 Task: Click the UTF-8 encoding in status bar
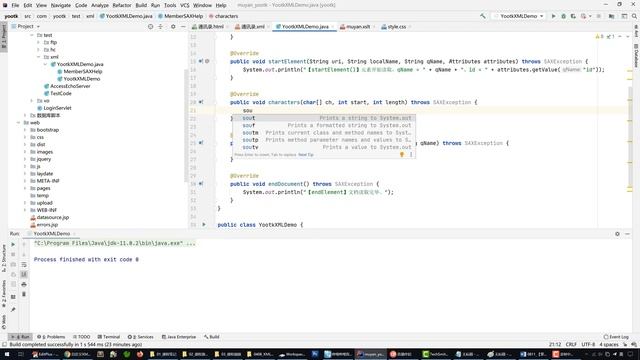pos(588,344)
